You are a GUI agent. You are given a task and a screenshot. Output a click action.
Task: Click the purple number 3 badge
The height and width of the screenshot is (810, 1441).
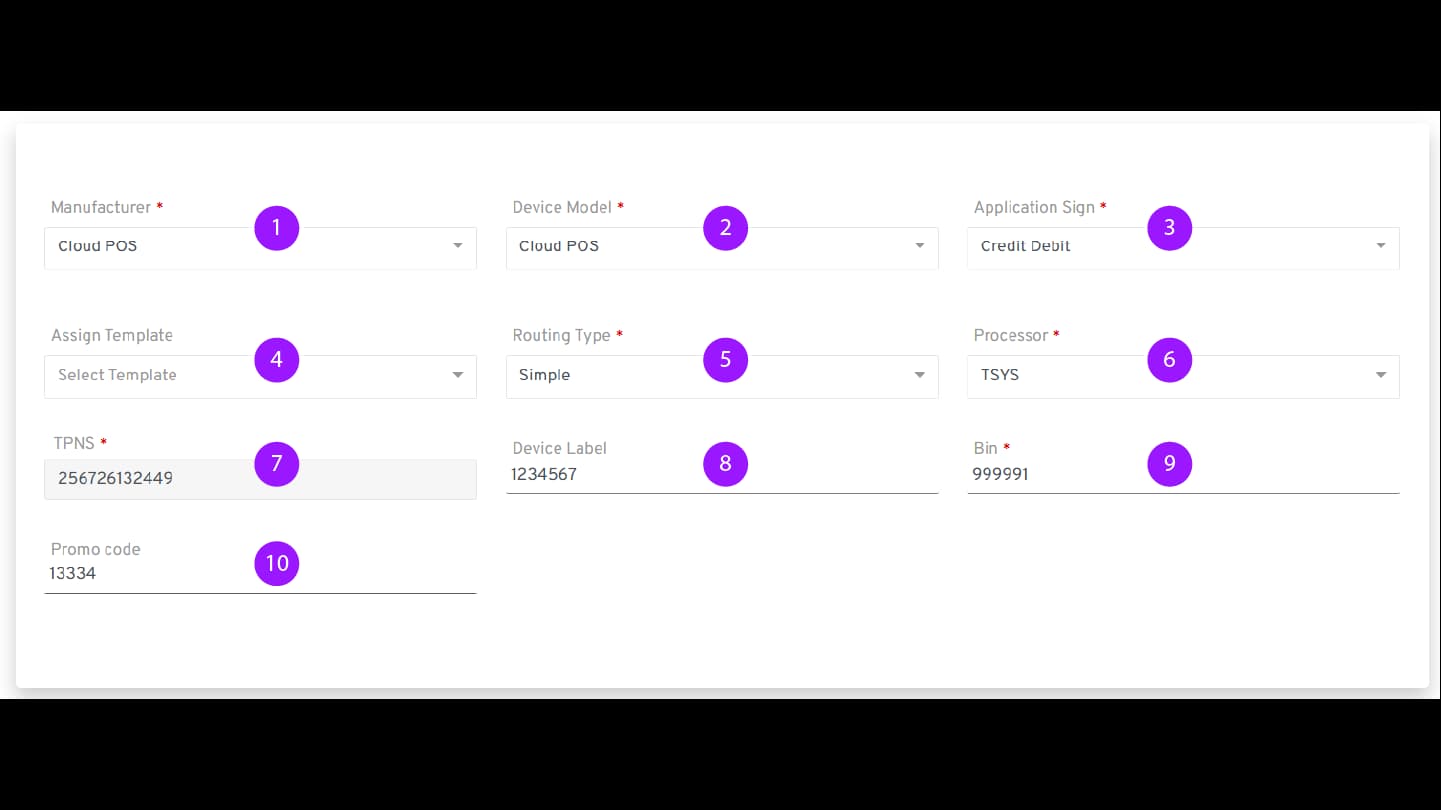(1169, 228)
